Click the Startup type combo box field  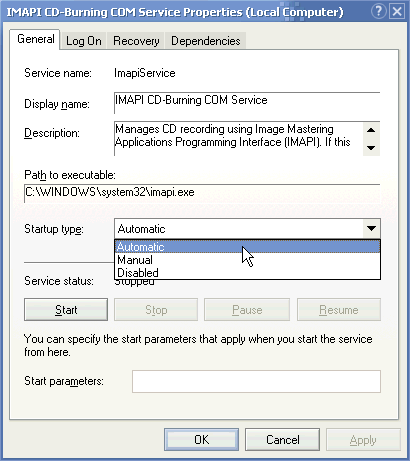pyautogui.click(x=247, y=229)
